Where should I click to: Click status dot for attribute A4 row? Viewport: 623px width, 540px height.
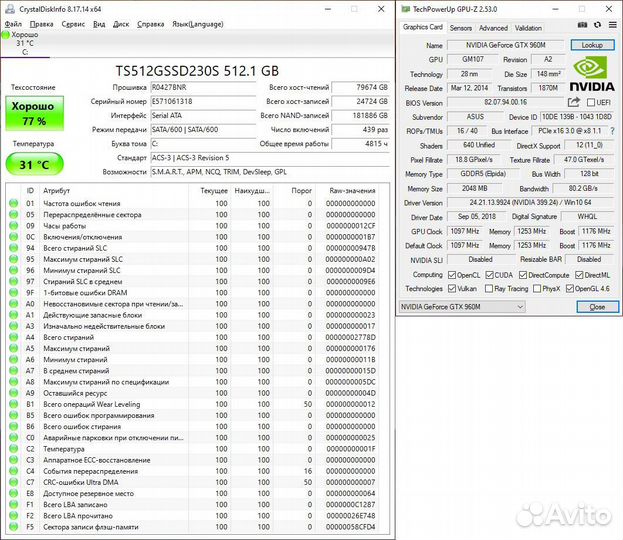pos(14,337)
